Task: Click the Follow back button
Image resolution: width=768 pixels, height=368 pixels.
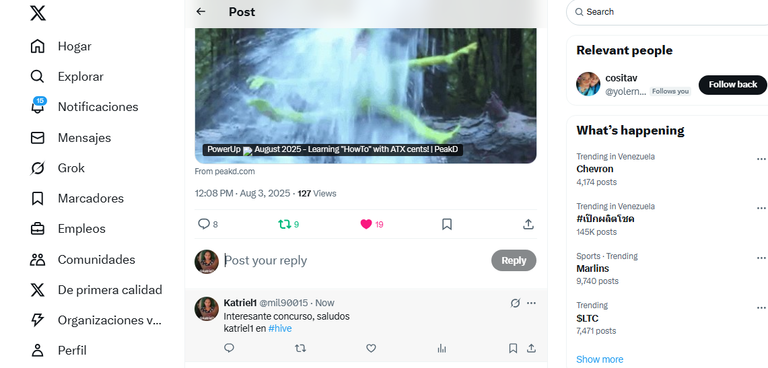Action: point(732,85)
